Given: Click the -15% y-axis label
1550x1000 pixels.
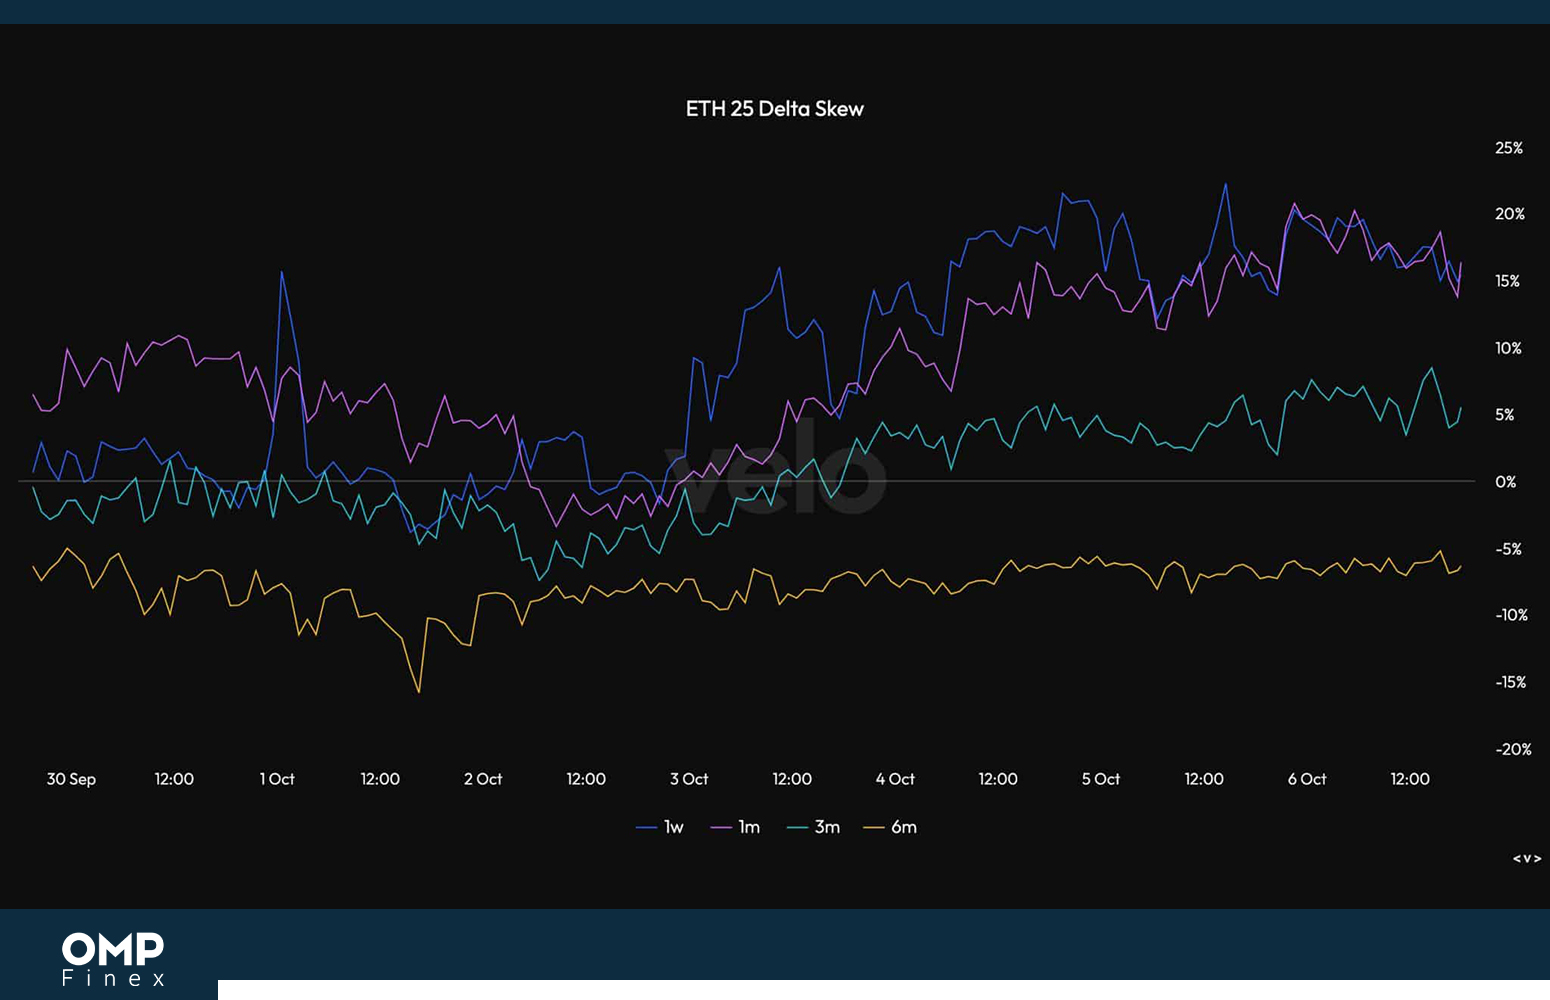Looking at the screenshot, I should point(1510,682).
